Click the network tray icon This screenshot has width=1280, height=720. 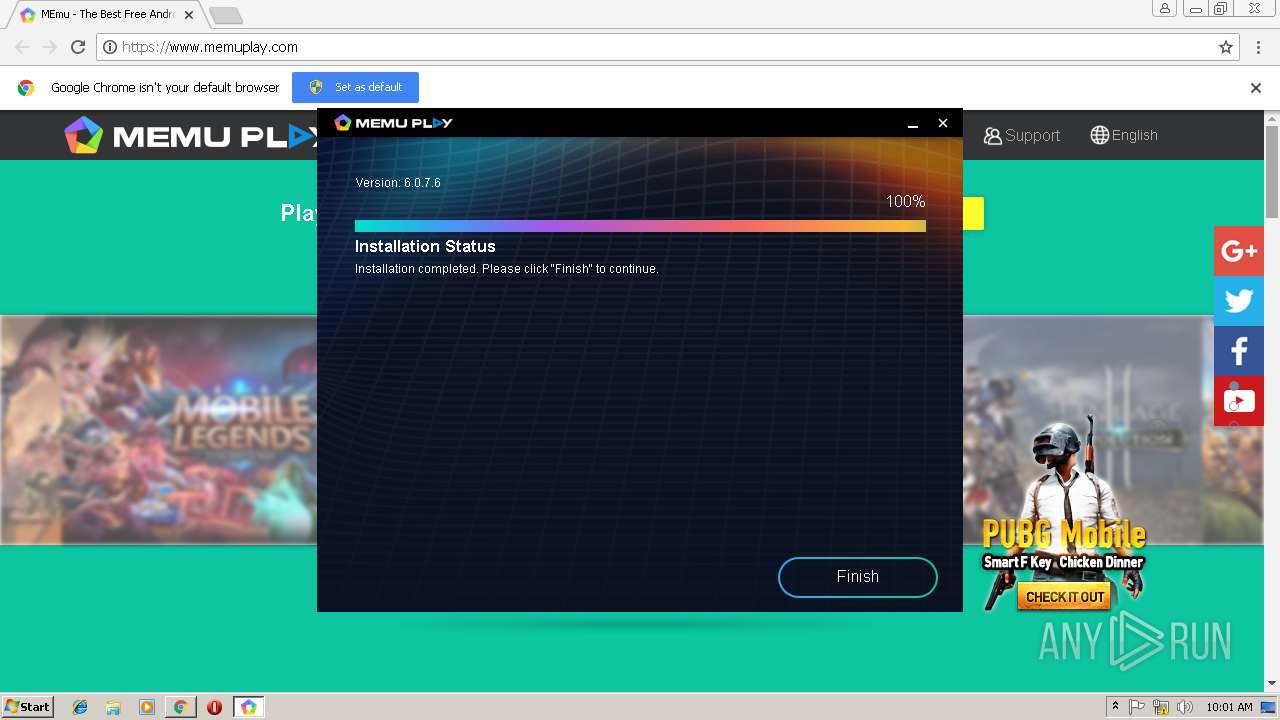point(1161,707)
